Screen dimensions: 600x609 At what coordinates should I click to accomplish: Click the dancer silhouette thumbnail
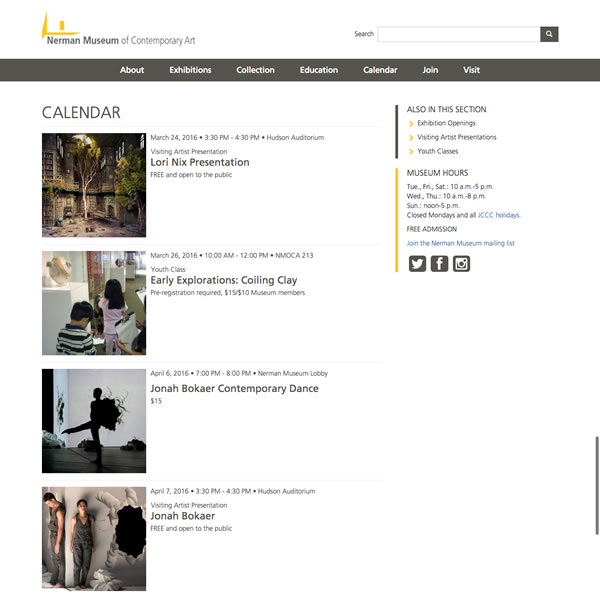94,421
